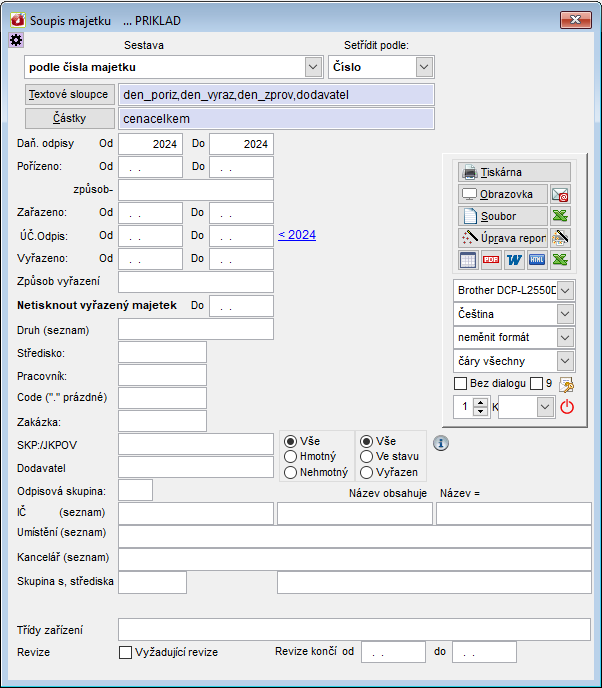The image size is (602, 688).
Task: Click the red power icon
Action: tap(567, 407)
